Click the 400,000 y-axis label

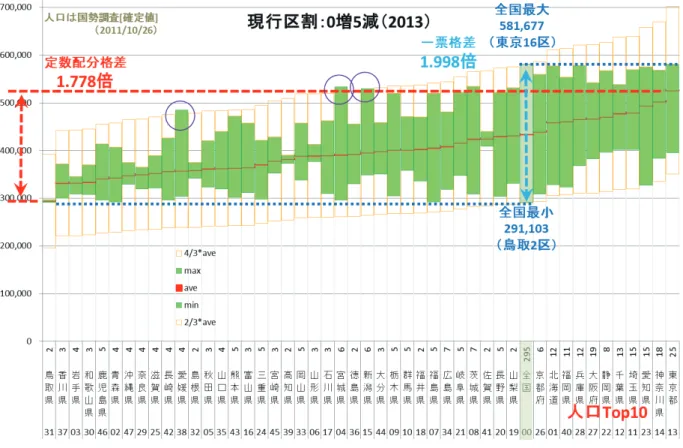[16, 150]
